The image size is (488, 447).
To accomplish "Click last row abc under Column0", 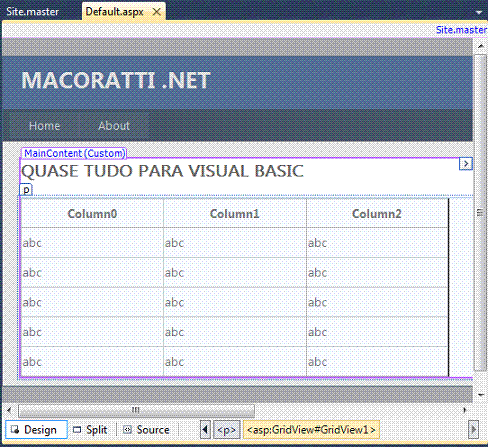I will coord(32,362).
